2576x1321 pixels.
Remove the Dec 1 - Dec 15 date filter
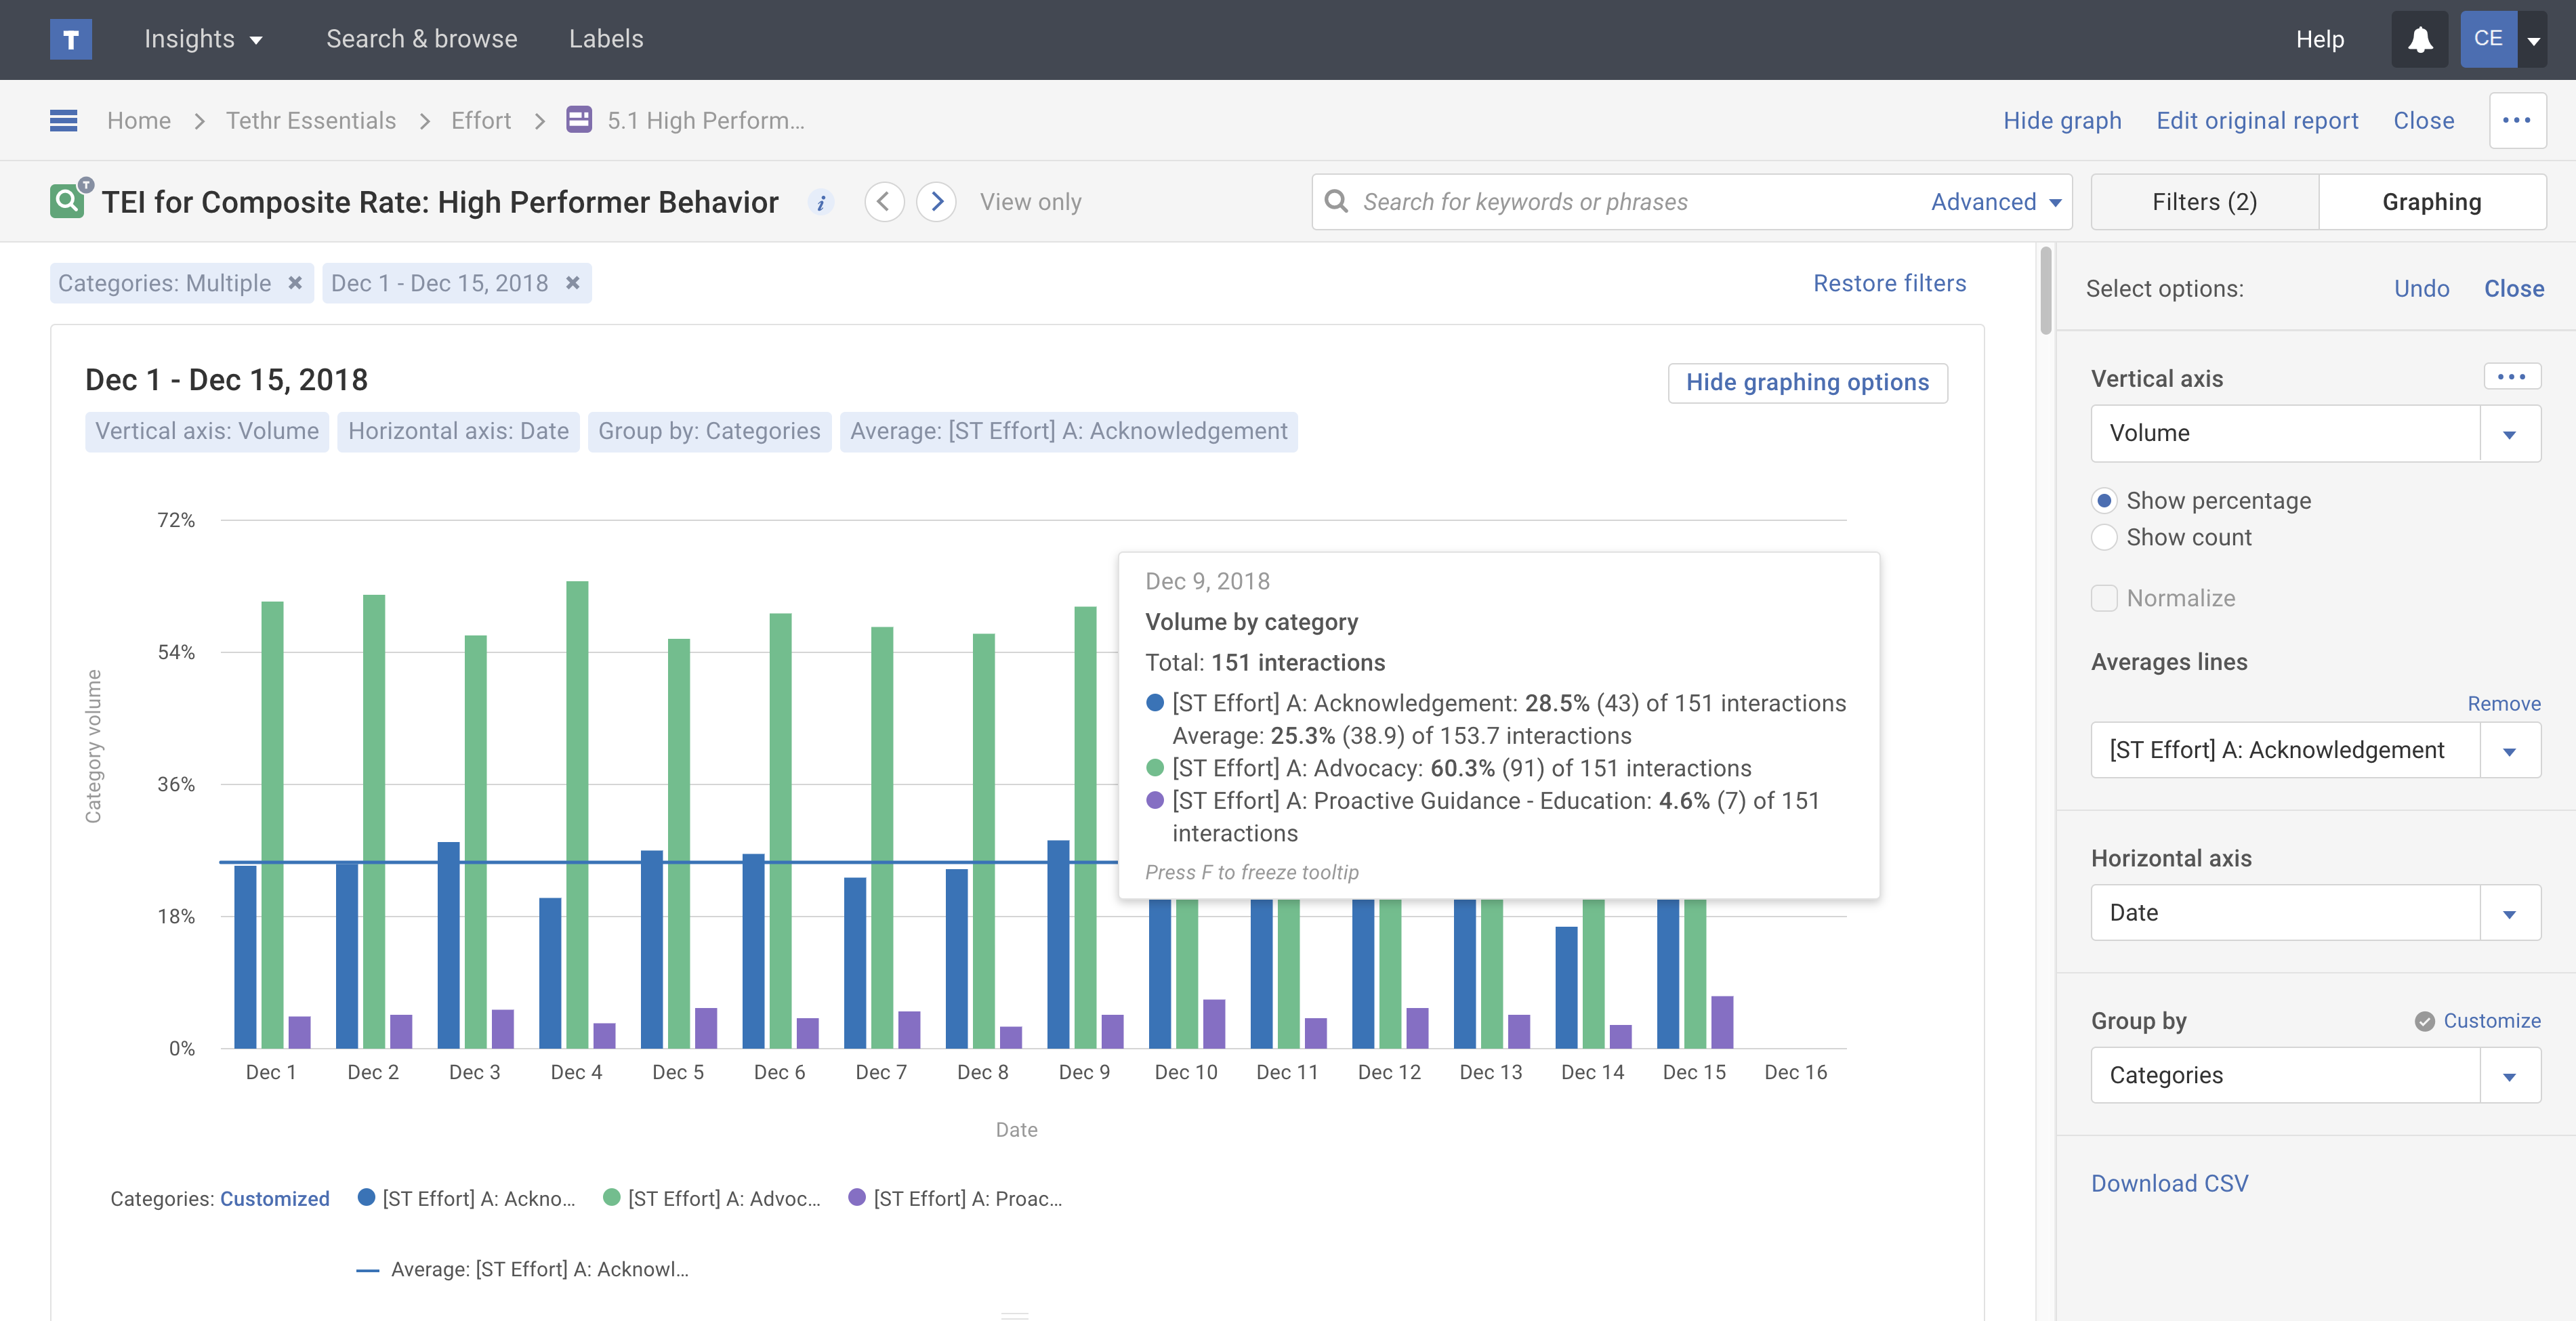coord(573,283)
